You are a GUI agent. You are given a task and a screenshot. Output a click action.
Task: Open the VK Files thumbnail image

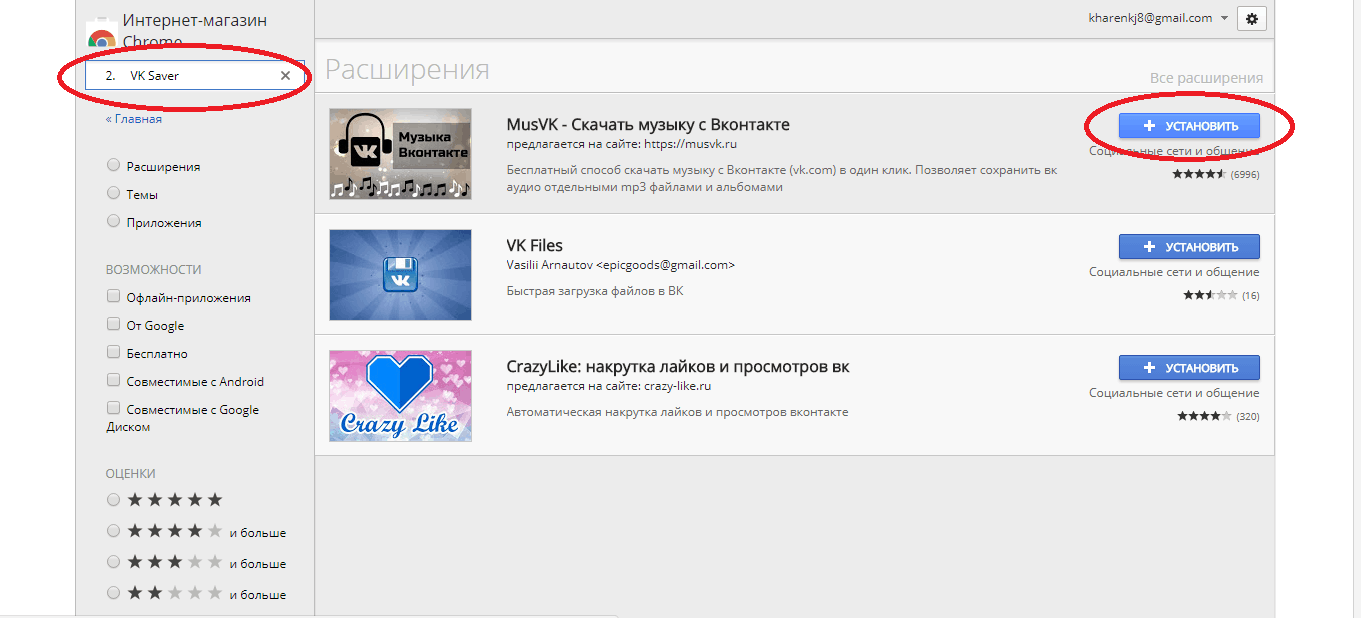[400, 275]
